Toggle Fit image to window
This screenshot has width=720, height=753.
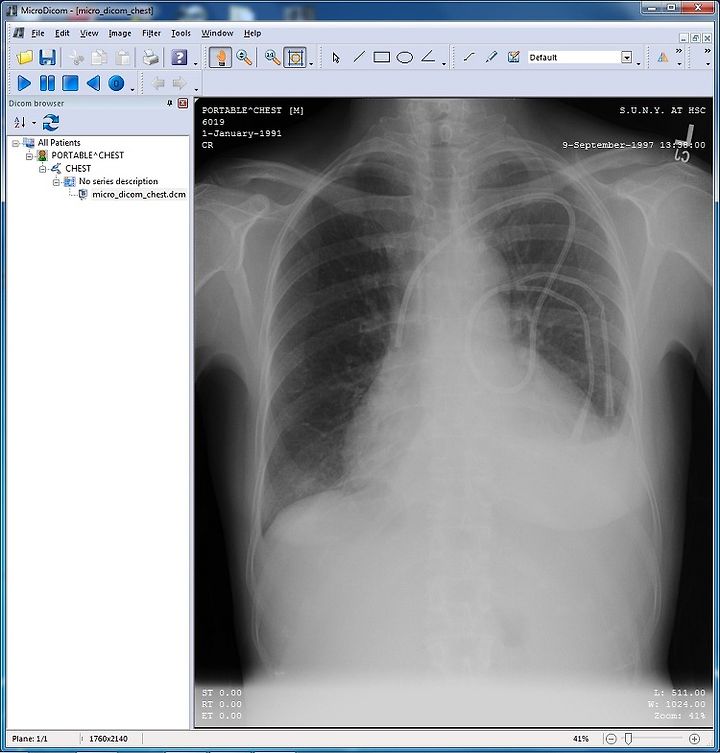point(295,58)
